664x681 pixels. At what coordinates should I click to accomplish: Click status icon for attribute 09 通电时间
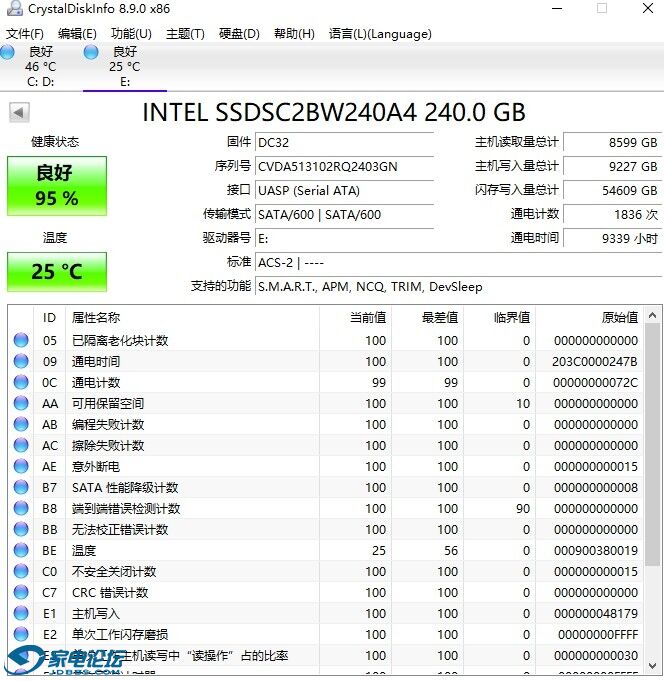point(21,361)
